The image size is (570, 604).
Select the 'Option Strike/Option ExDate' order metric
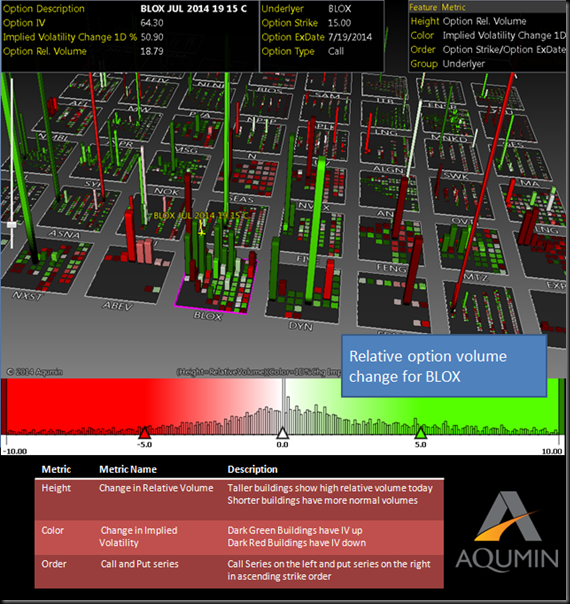(504, 50)
